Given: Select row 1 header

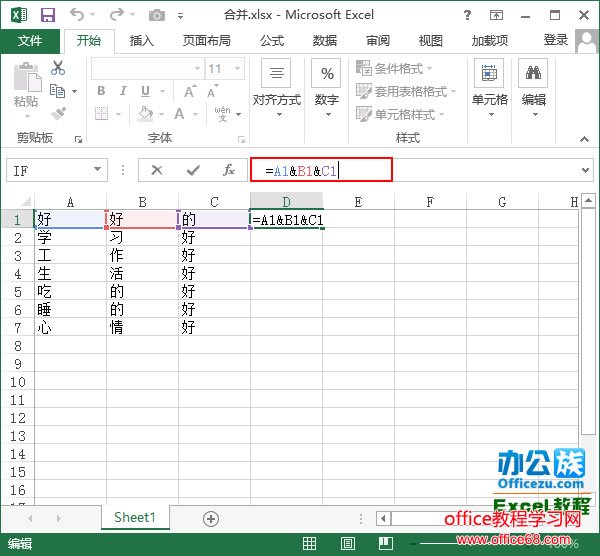Looking at the screenshot, I should 18,220.
